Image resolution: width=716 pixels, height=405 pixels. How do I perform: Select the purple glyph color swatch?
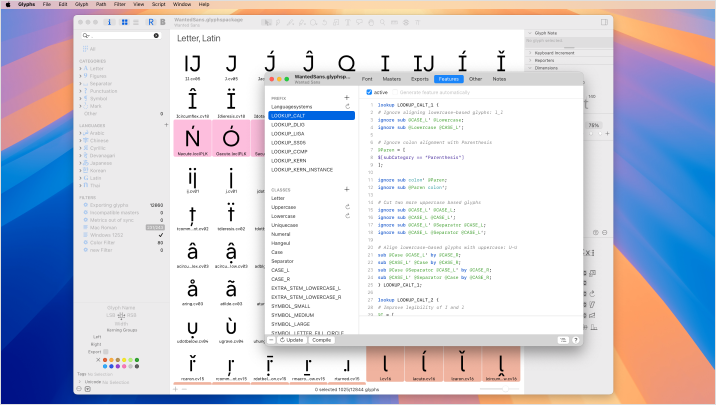pyautogui.click(x=118, y=366)
